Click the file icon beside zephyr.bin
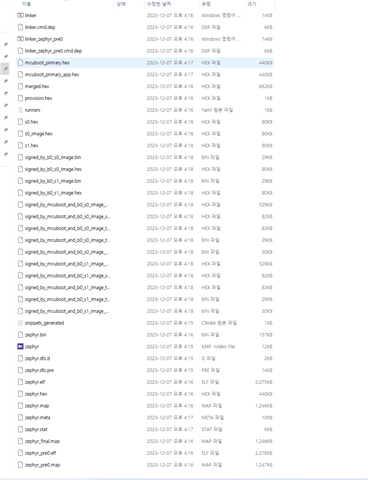Image resolution: width=368 pixels, height=480 pixels. [20, 335]
